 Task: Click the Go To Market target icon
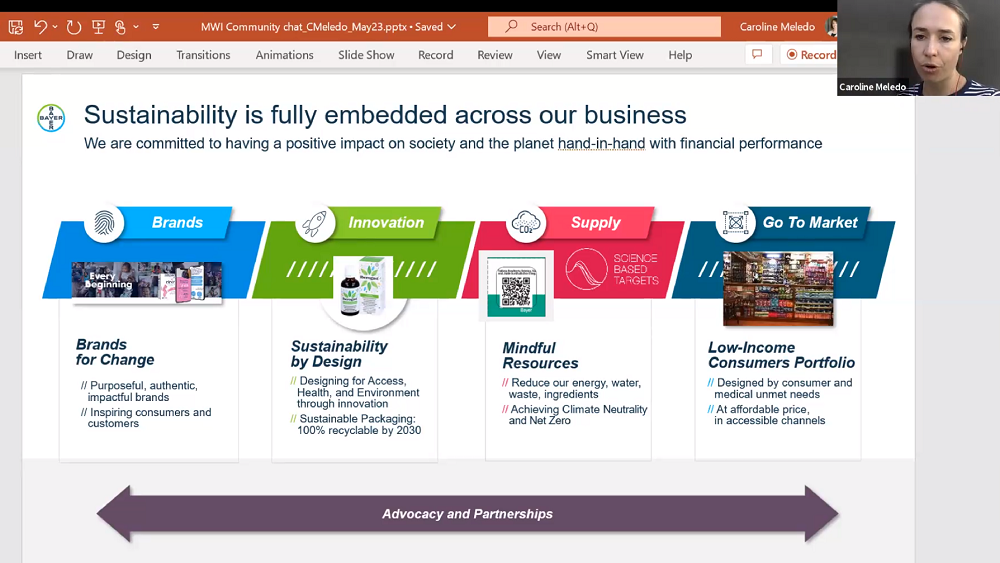pyautogui.click(x=735, y=223)
